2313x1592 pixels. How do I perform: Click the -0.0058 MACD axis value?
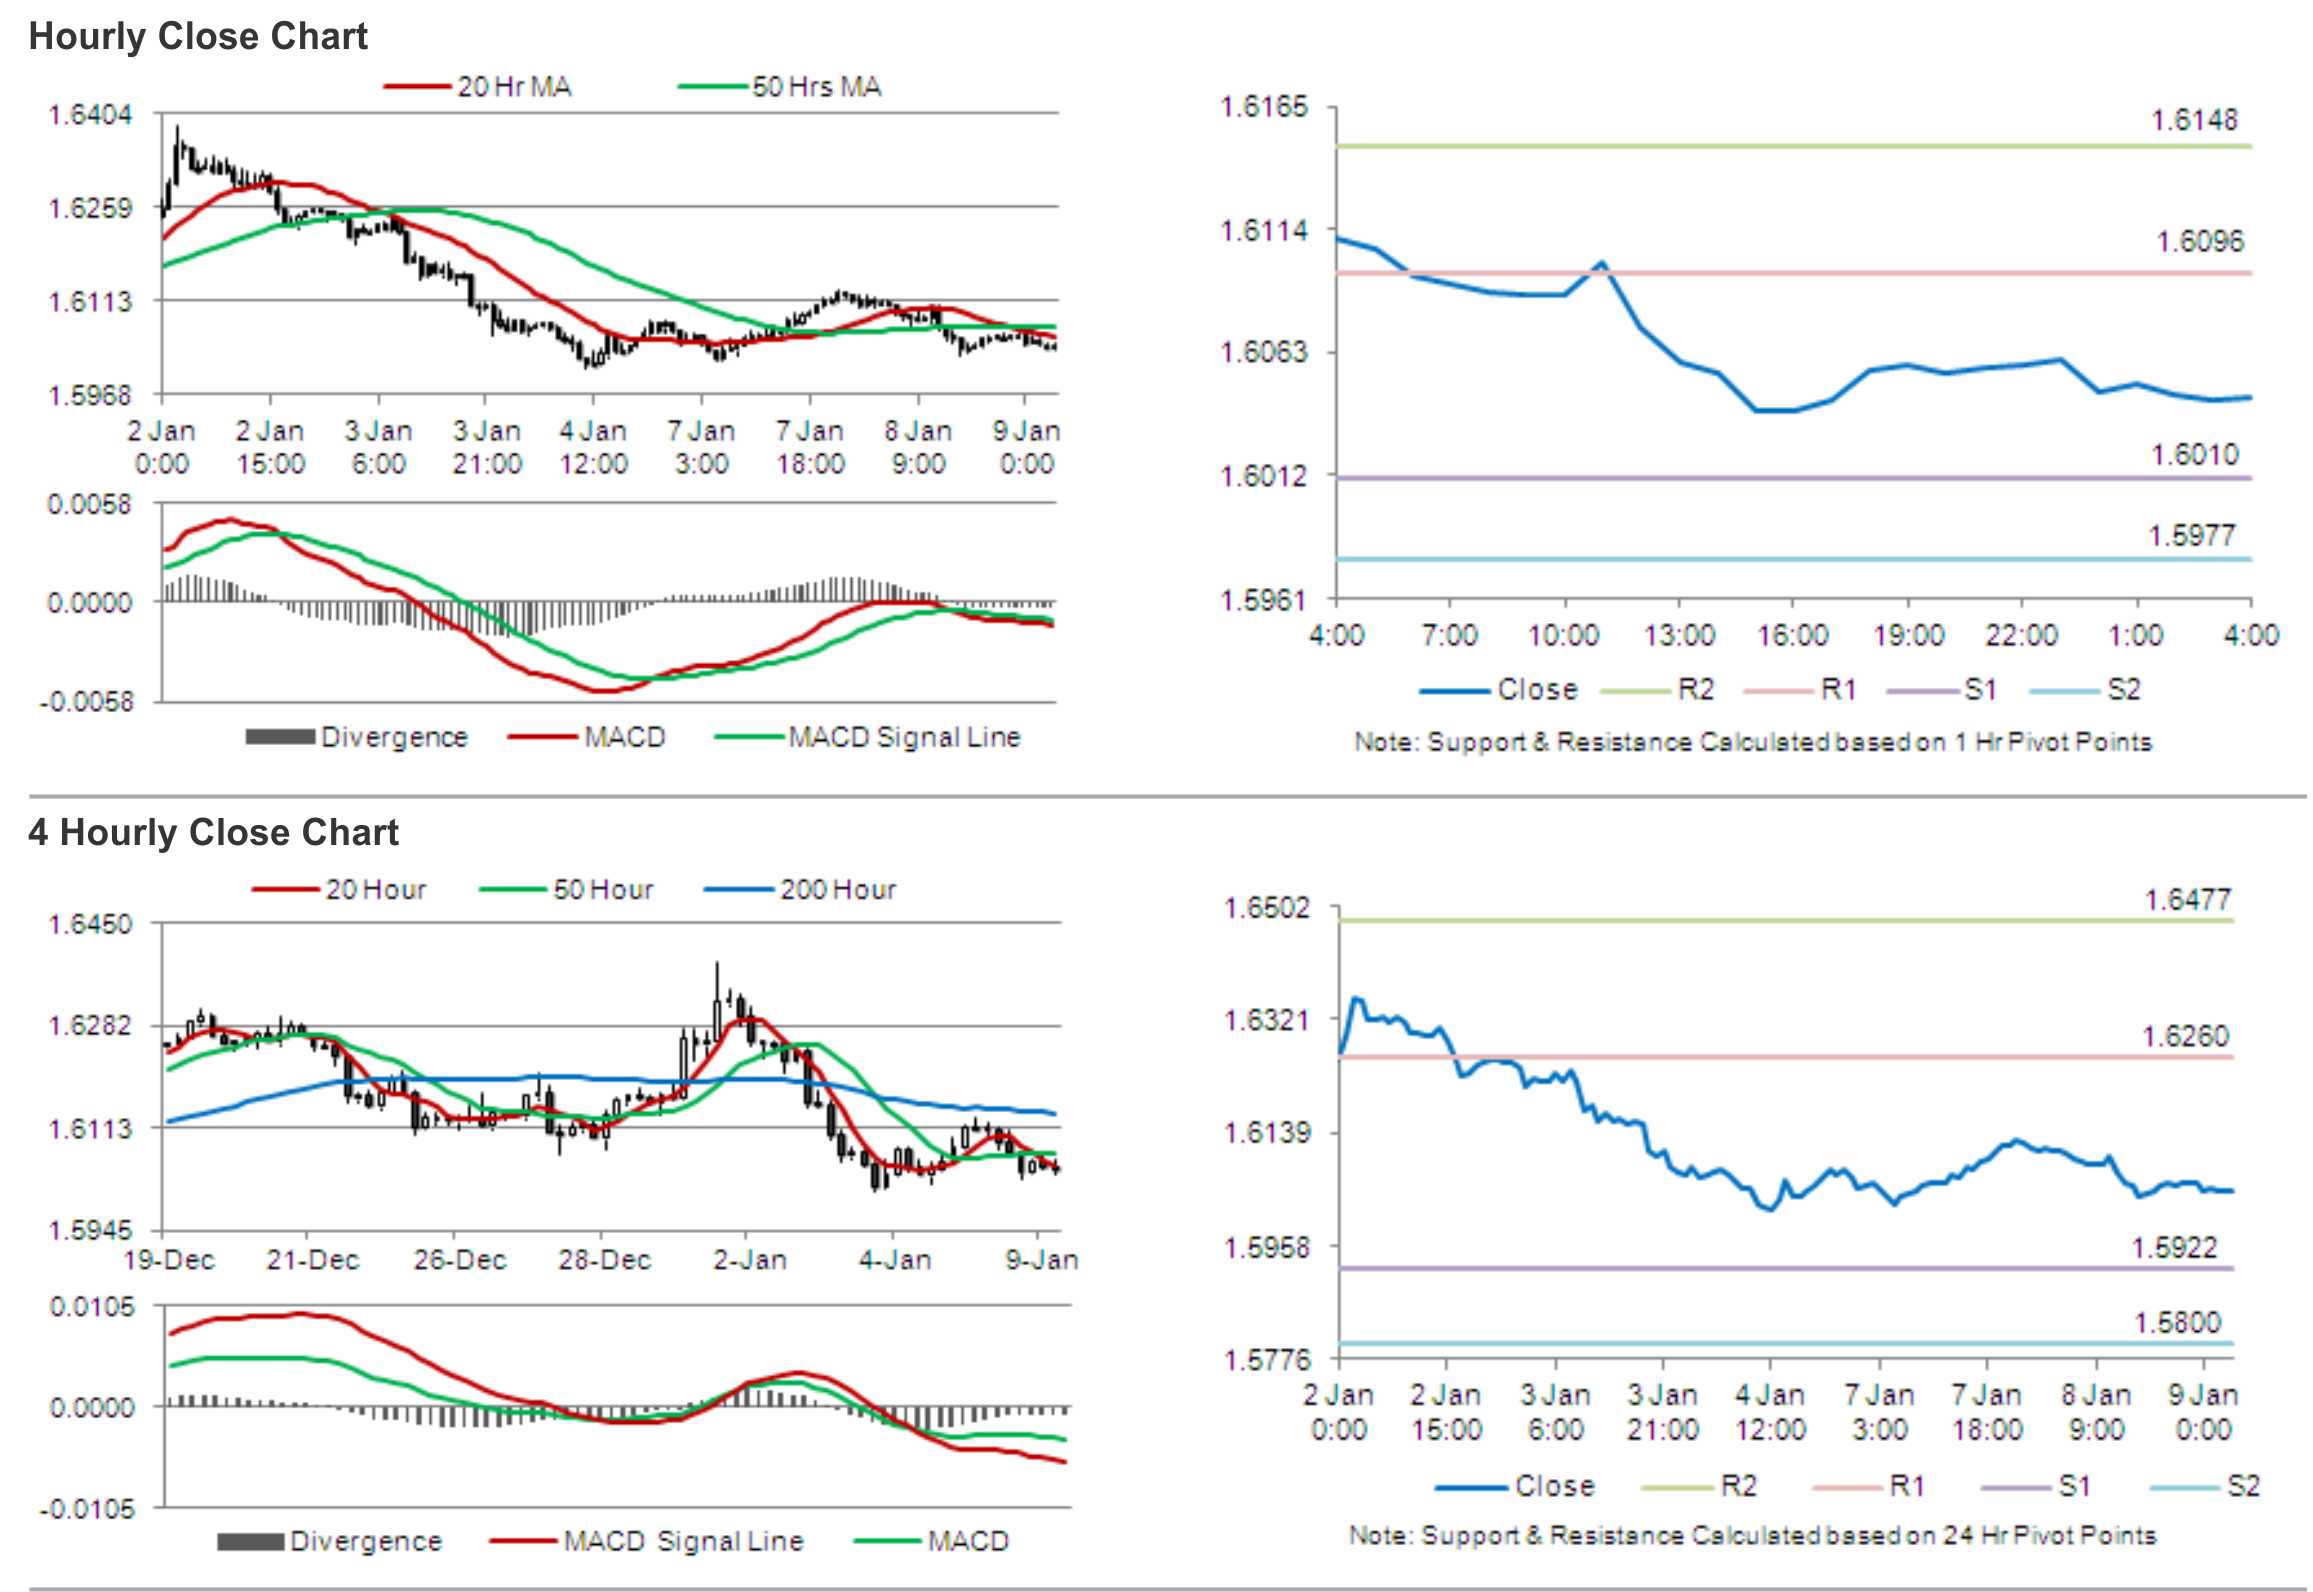click(86, 702)
